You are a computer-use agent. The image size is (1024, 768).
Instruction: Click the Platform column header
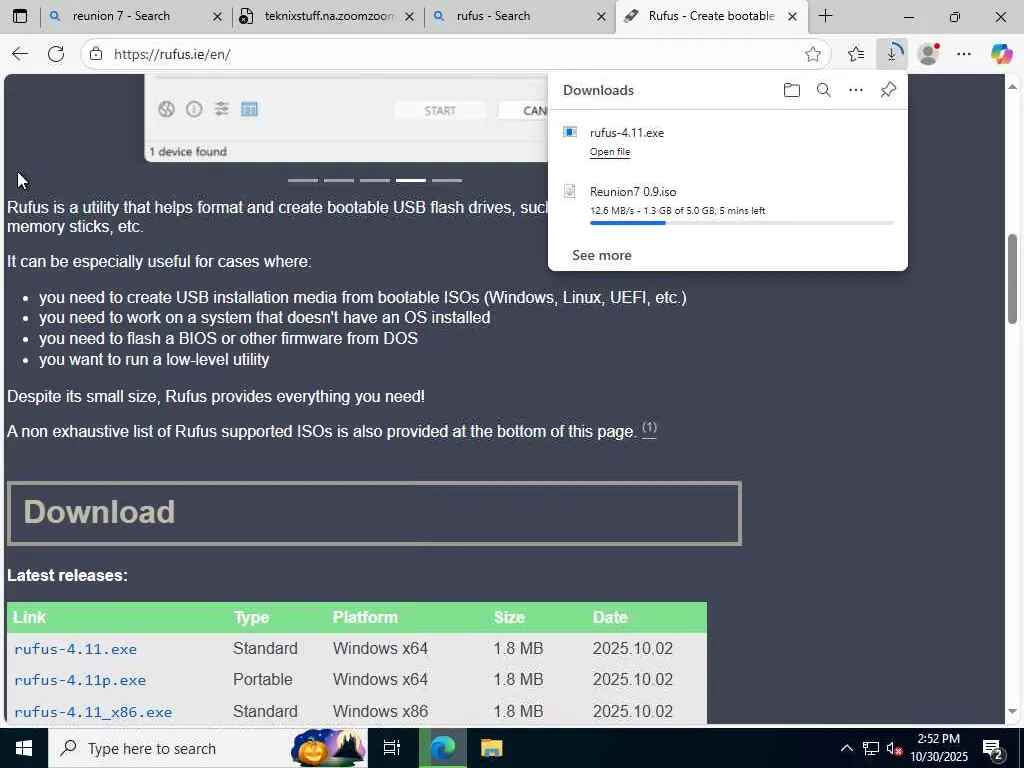[x=365, y=617]
